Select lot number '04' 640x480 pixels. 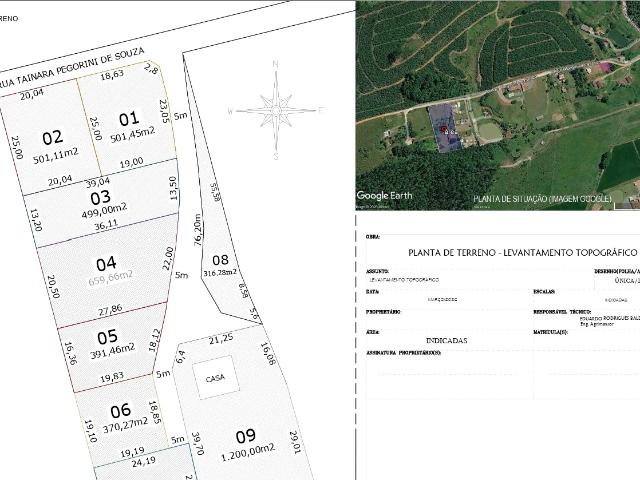[106, 264]
